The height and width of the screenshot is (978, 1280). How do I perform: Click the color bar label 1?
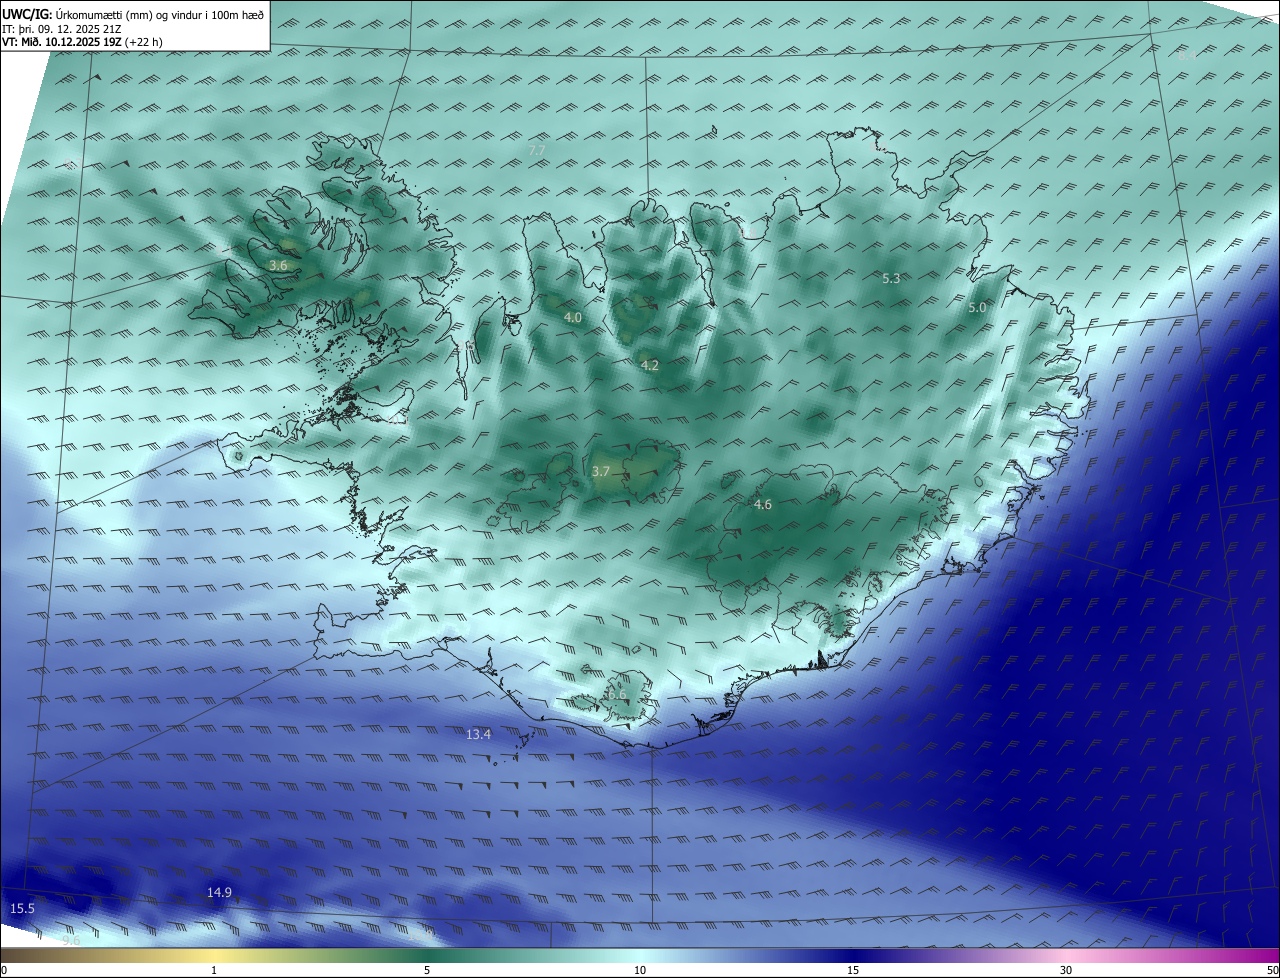[x=214, y=970]
